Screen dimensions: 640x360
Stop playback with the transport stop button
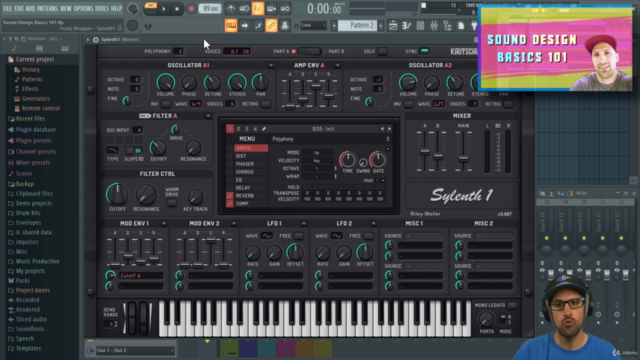(x=177, y=9)
